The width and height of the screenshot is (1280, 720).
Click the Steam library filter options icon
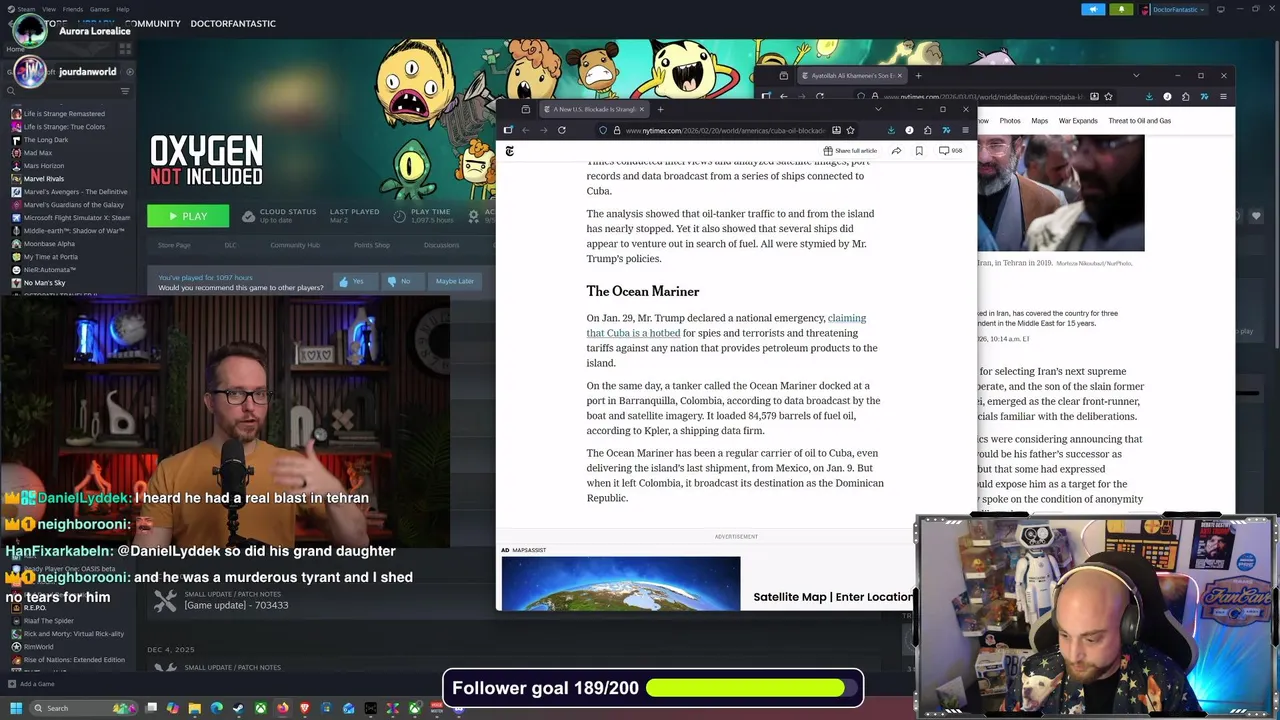125,91
